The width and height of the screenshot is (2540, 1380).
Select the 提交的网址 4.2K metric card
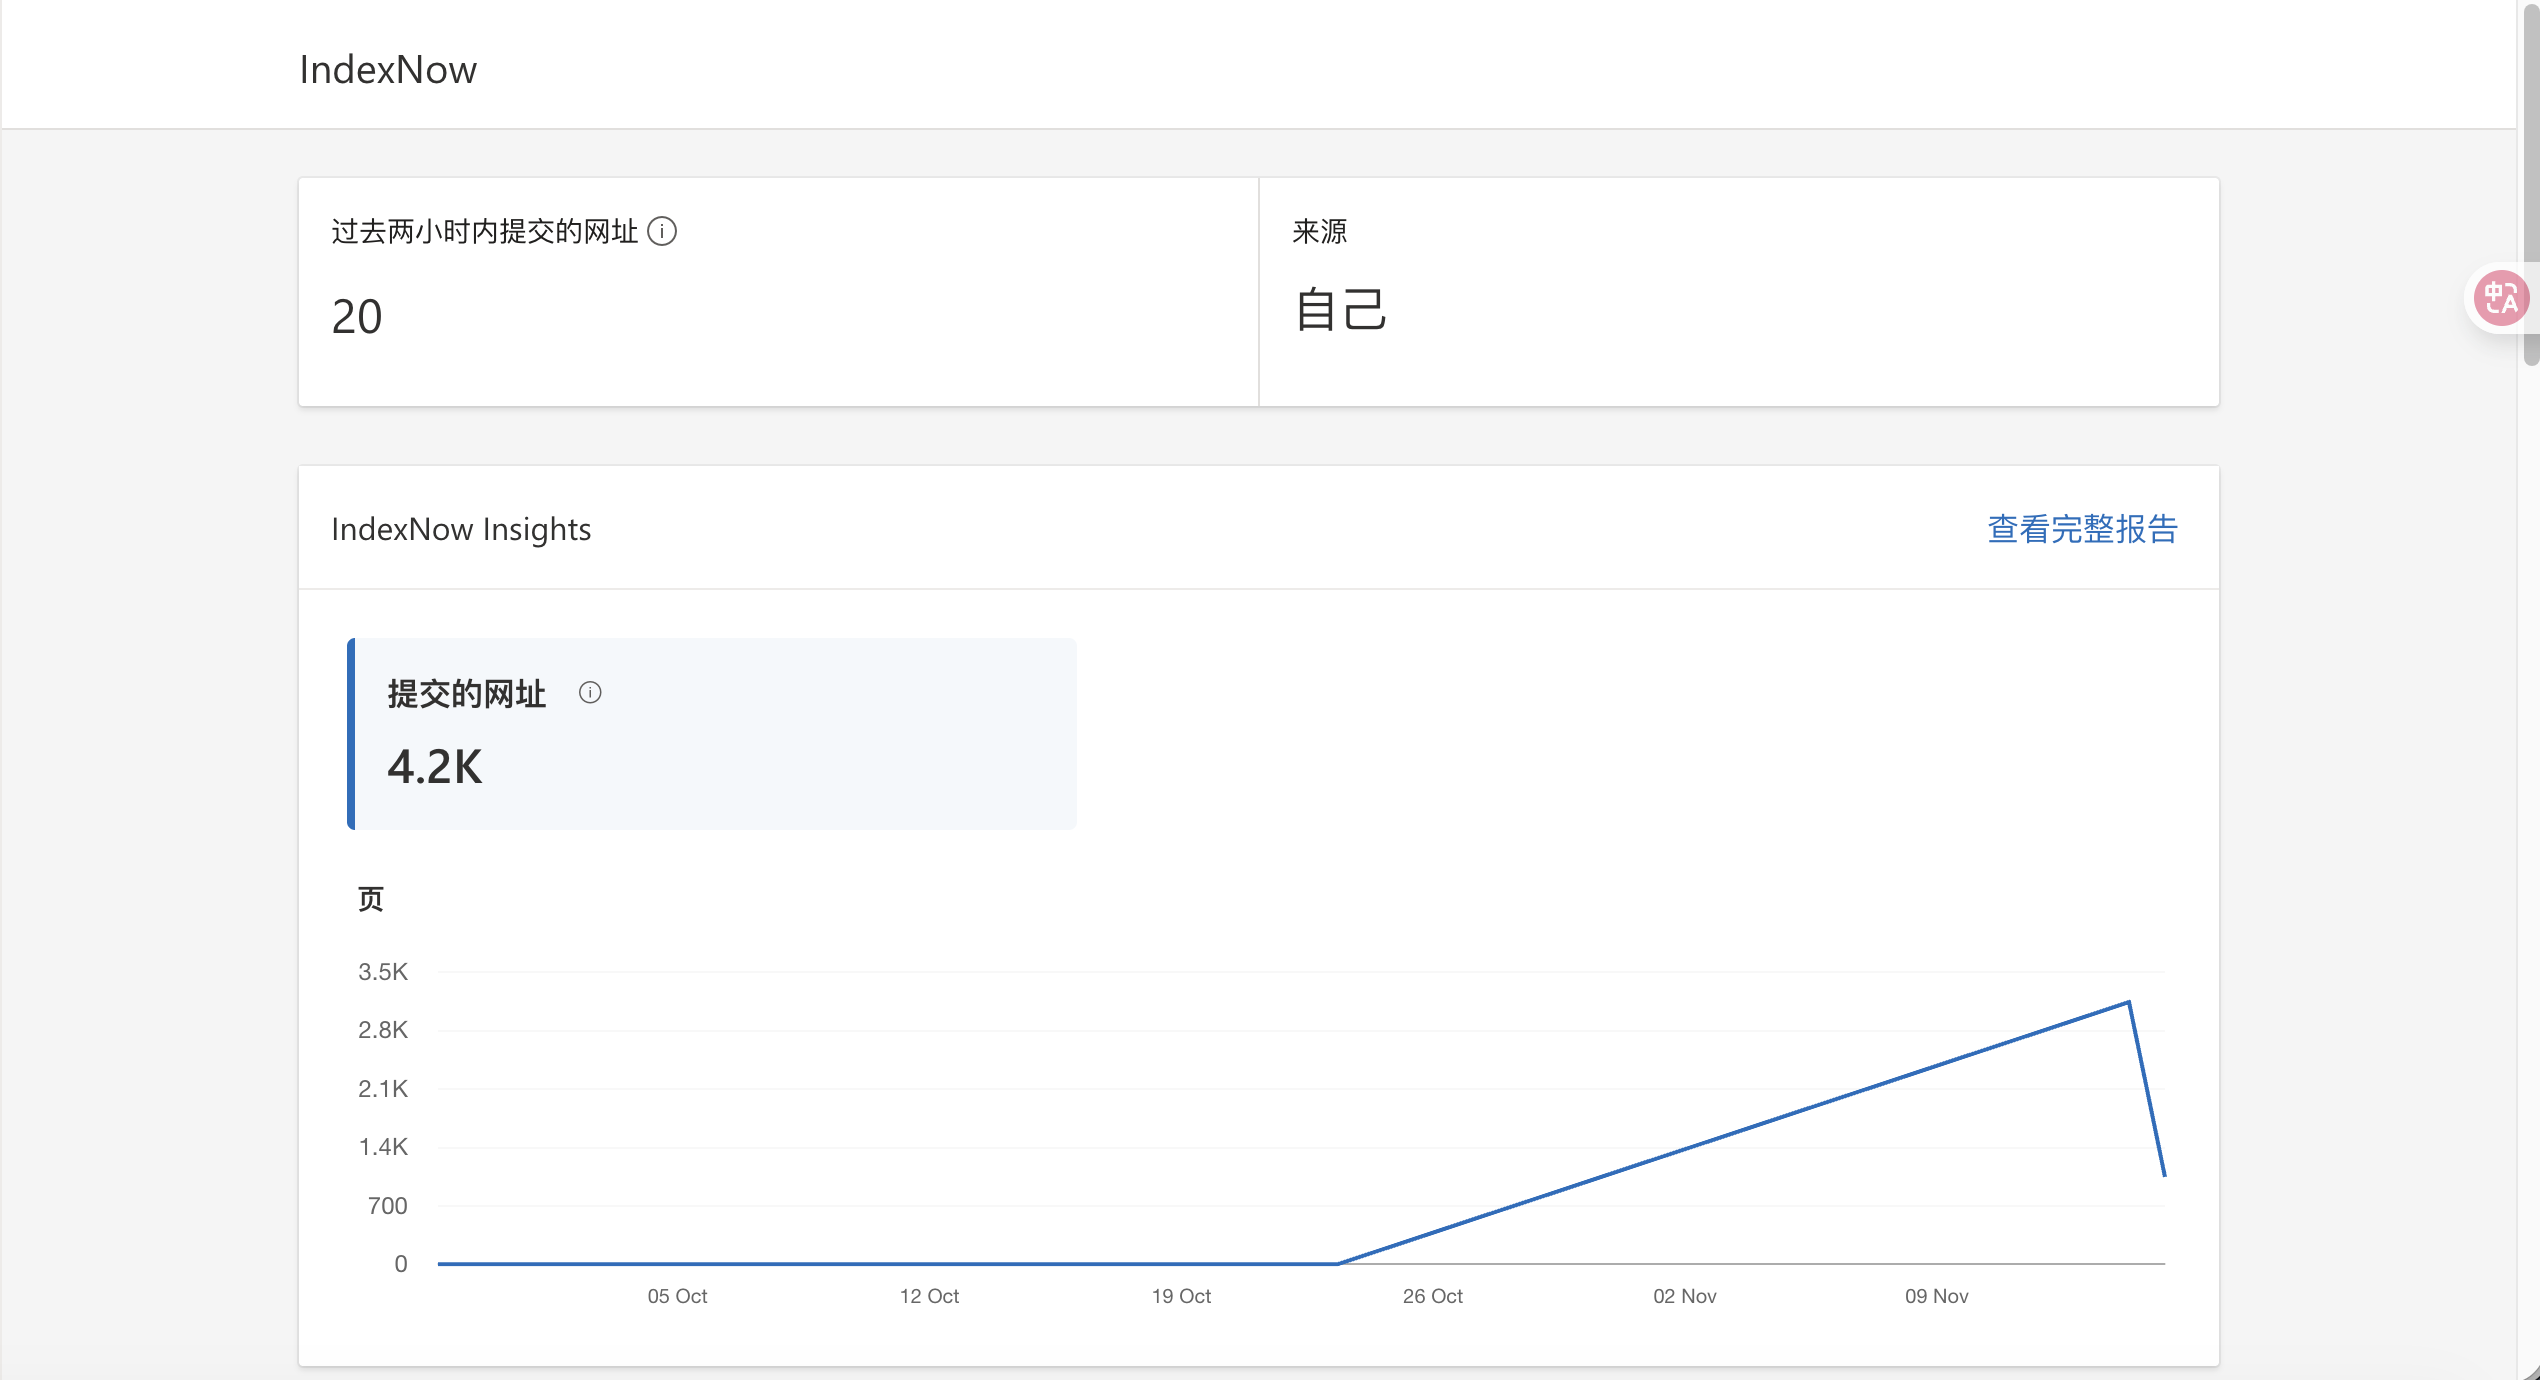click(x=712, y=734)
